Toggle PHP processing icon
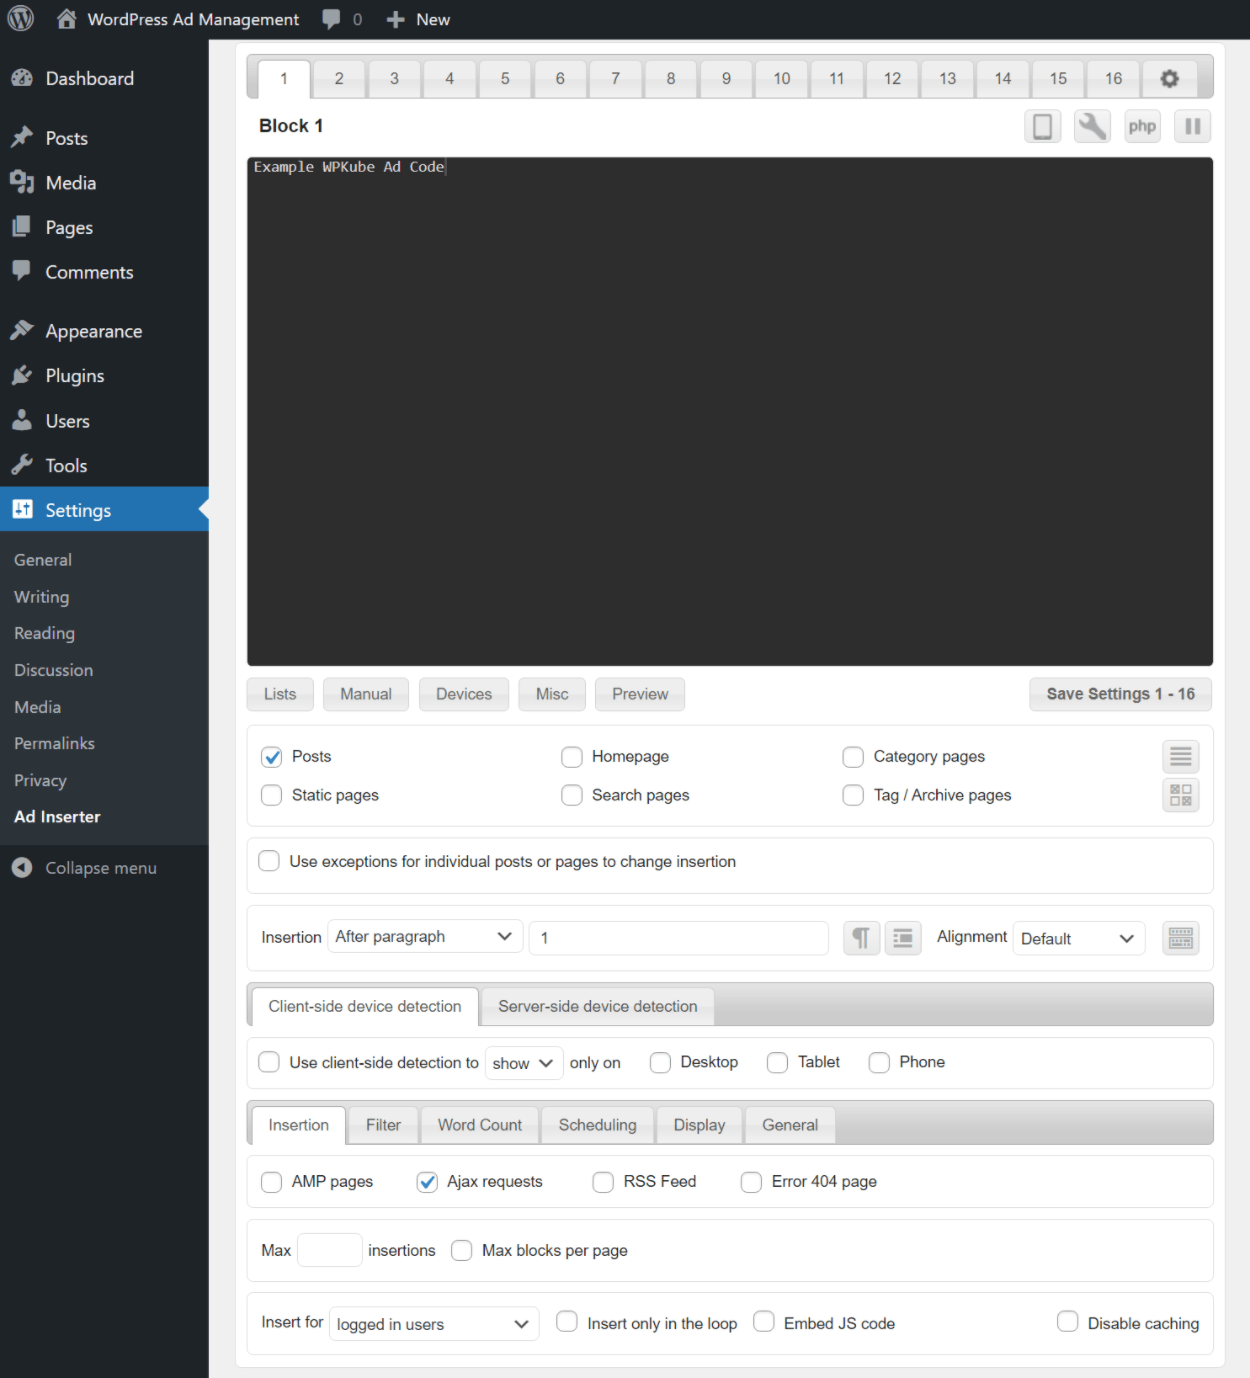 pyautogui.click(x=1142, y=126)
